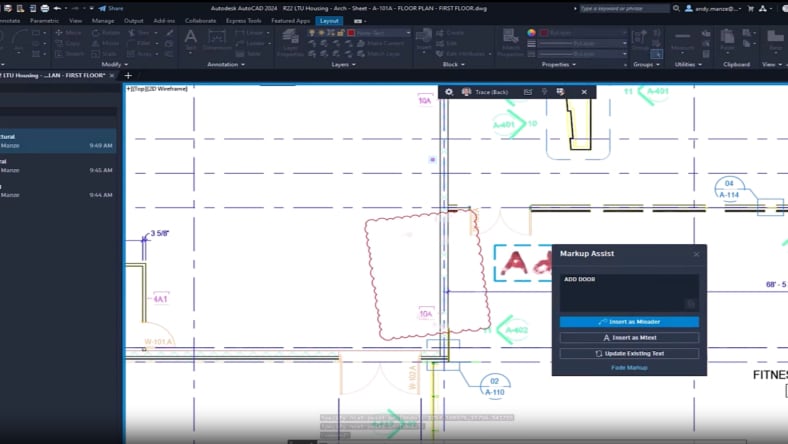Open Trace toolbar settings gear
Viewport: 788px width, 444px height.
(450, 92)
